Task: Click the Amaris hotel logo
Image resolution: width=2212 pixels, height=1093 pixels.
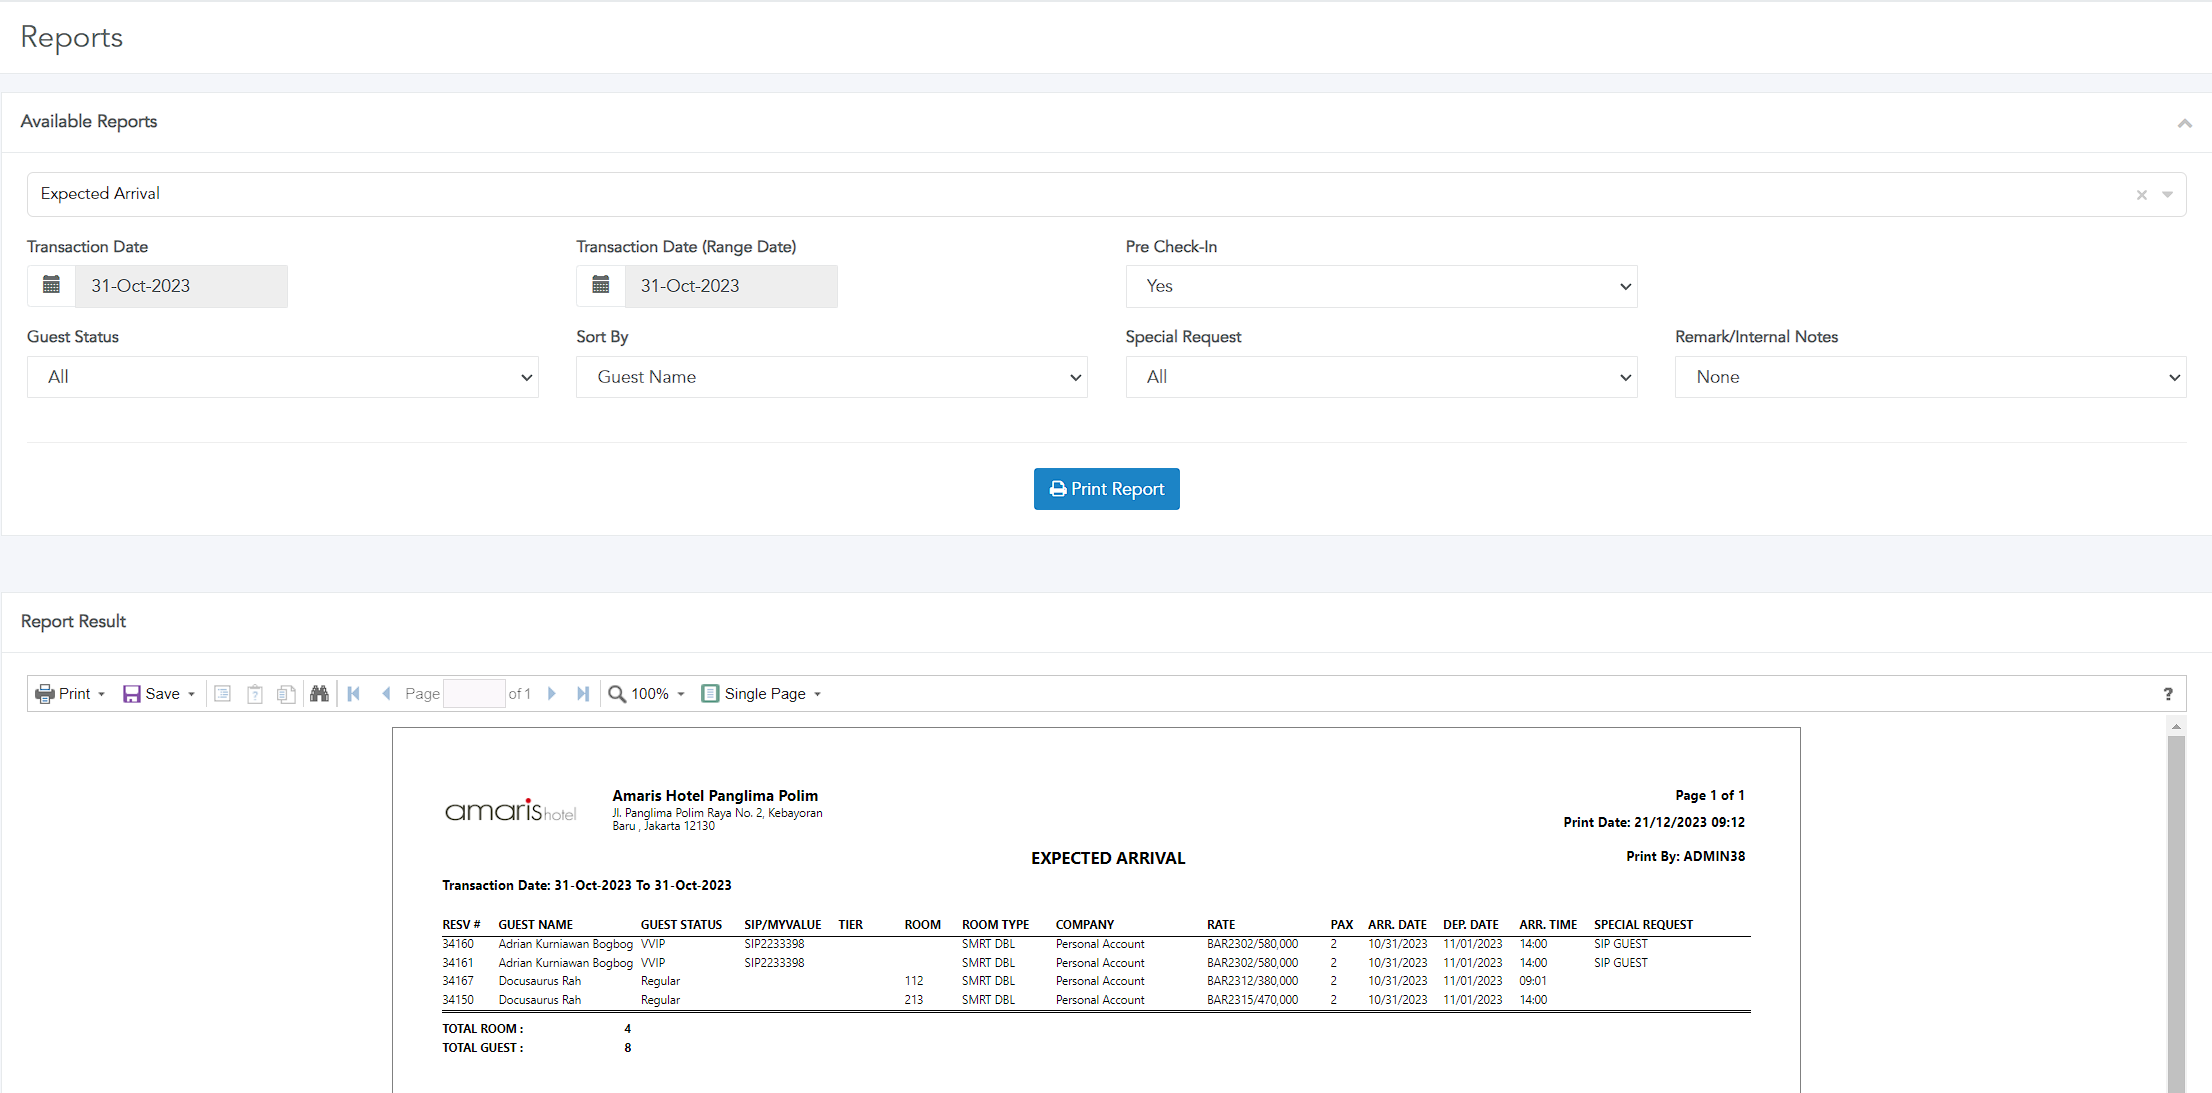Action: tap(510, 810)
